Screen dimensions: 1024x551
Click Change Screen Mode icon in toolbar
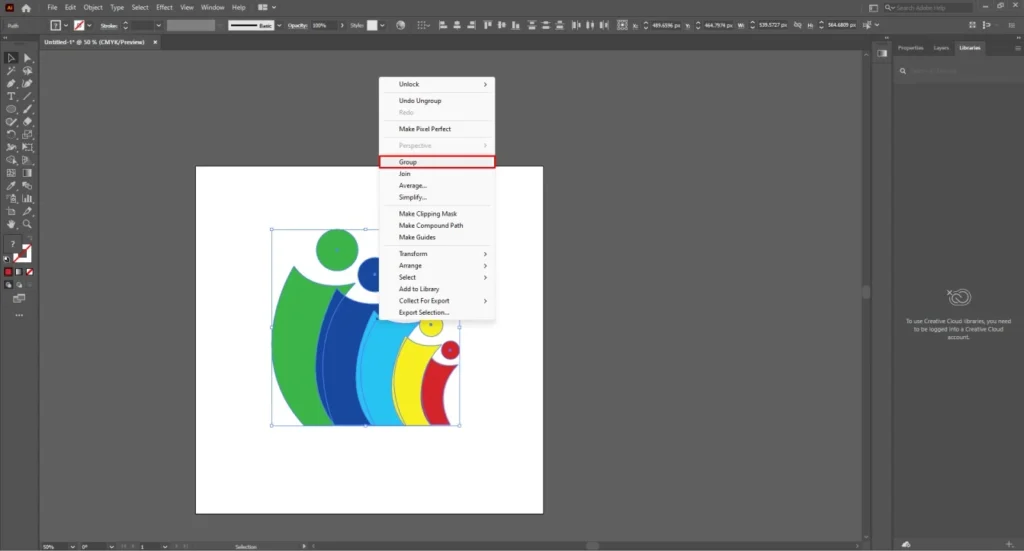tap(19, 298)
